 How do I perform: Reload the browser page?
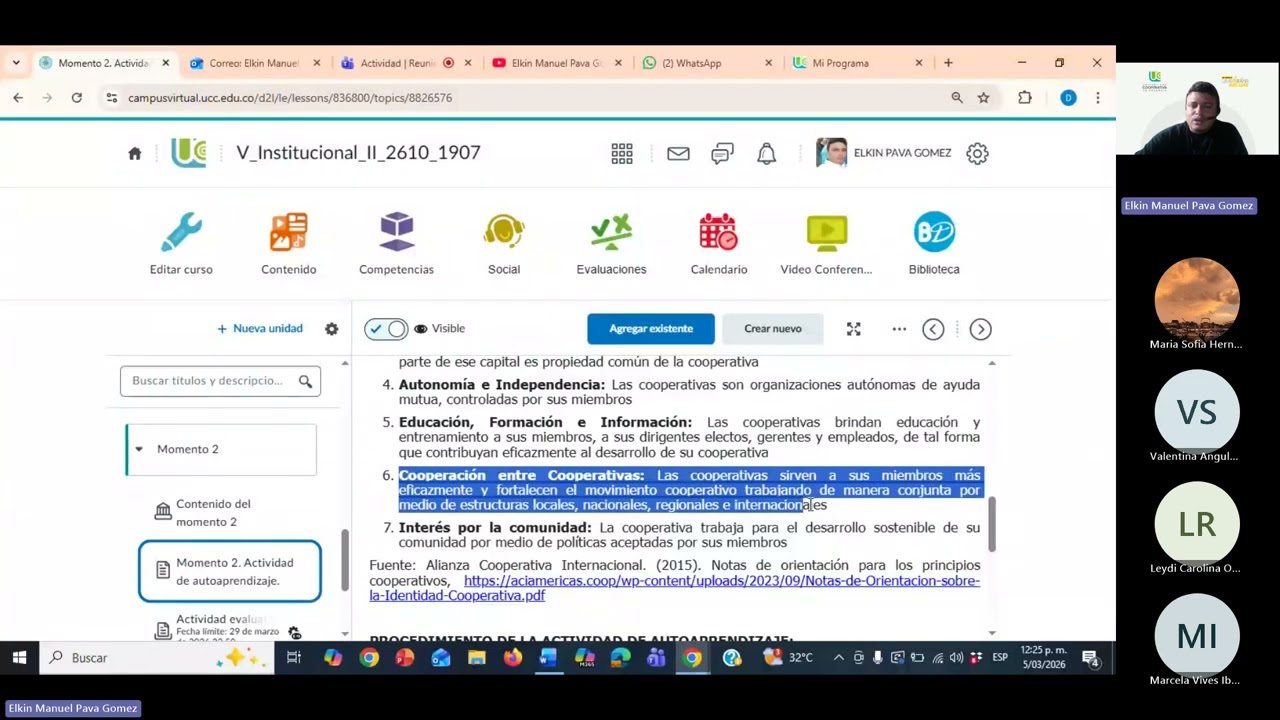76,98
